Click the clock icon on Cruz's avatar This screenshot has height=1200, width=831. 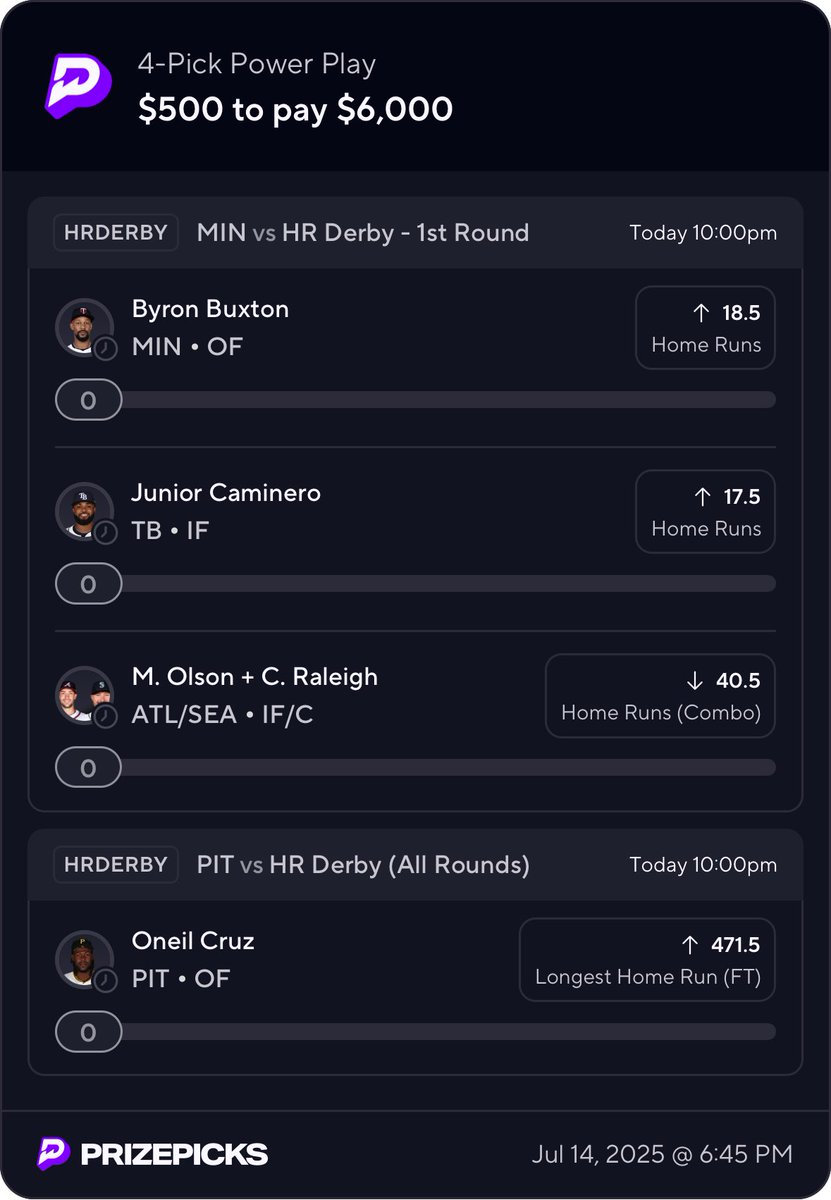[105, 980]
